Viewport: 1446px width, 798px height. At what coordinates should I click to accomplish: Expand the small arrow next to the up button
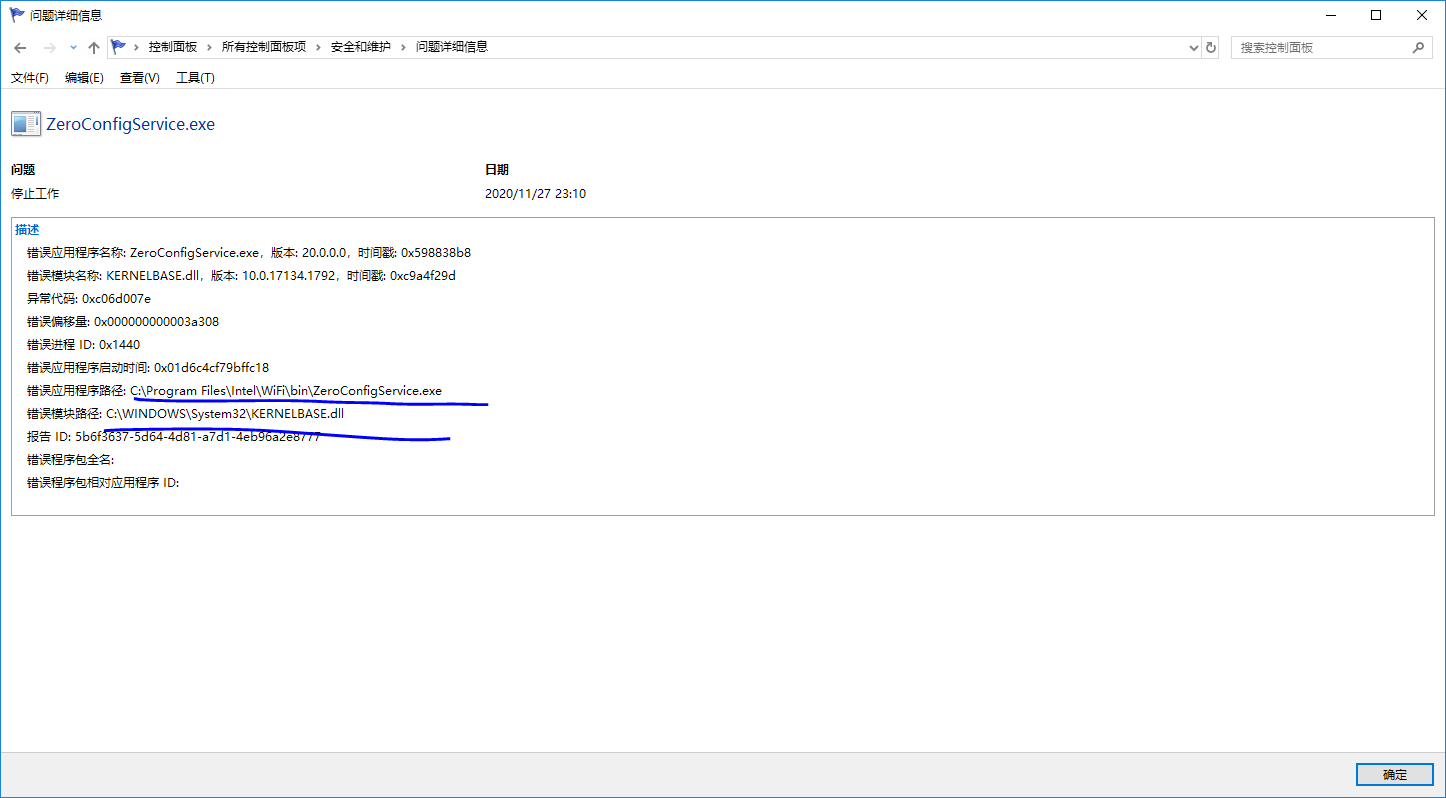point(71,47)
